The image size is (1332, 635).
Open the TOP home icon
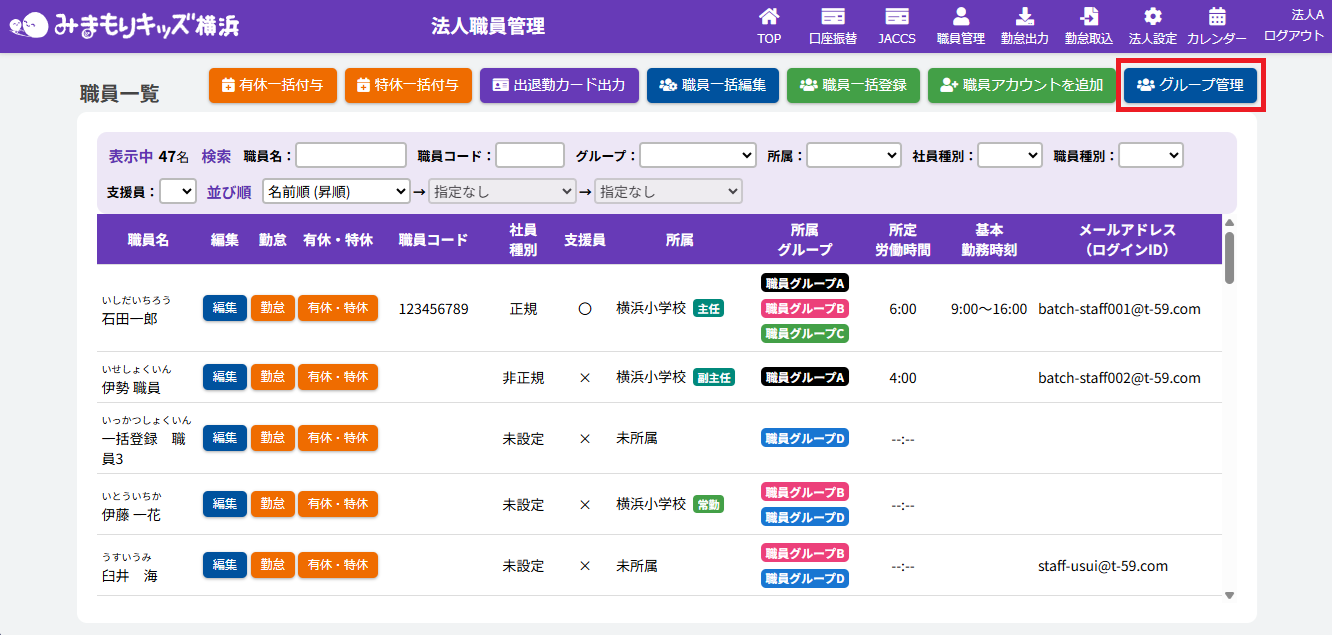[769, 17]
